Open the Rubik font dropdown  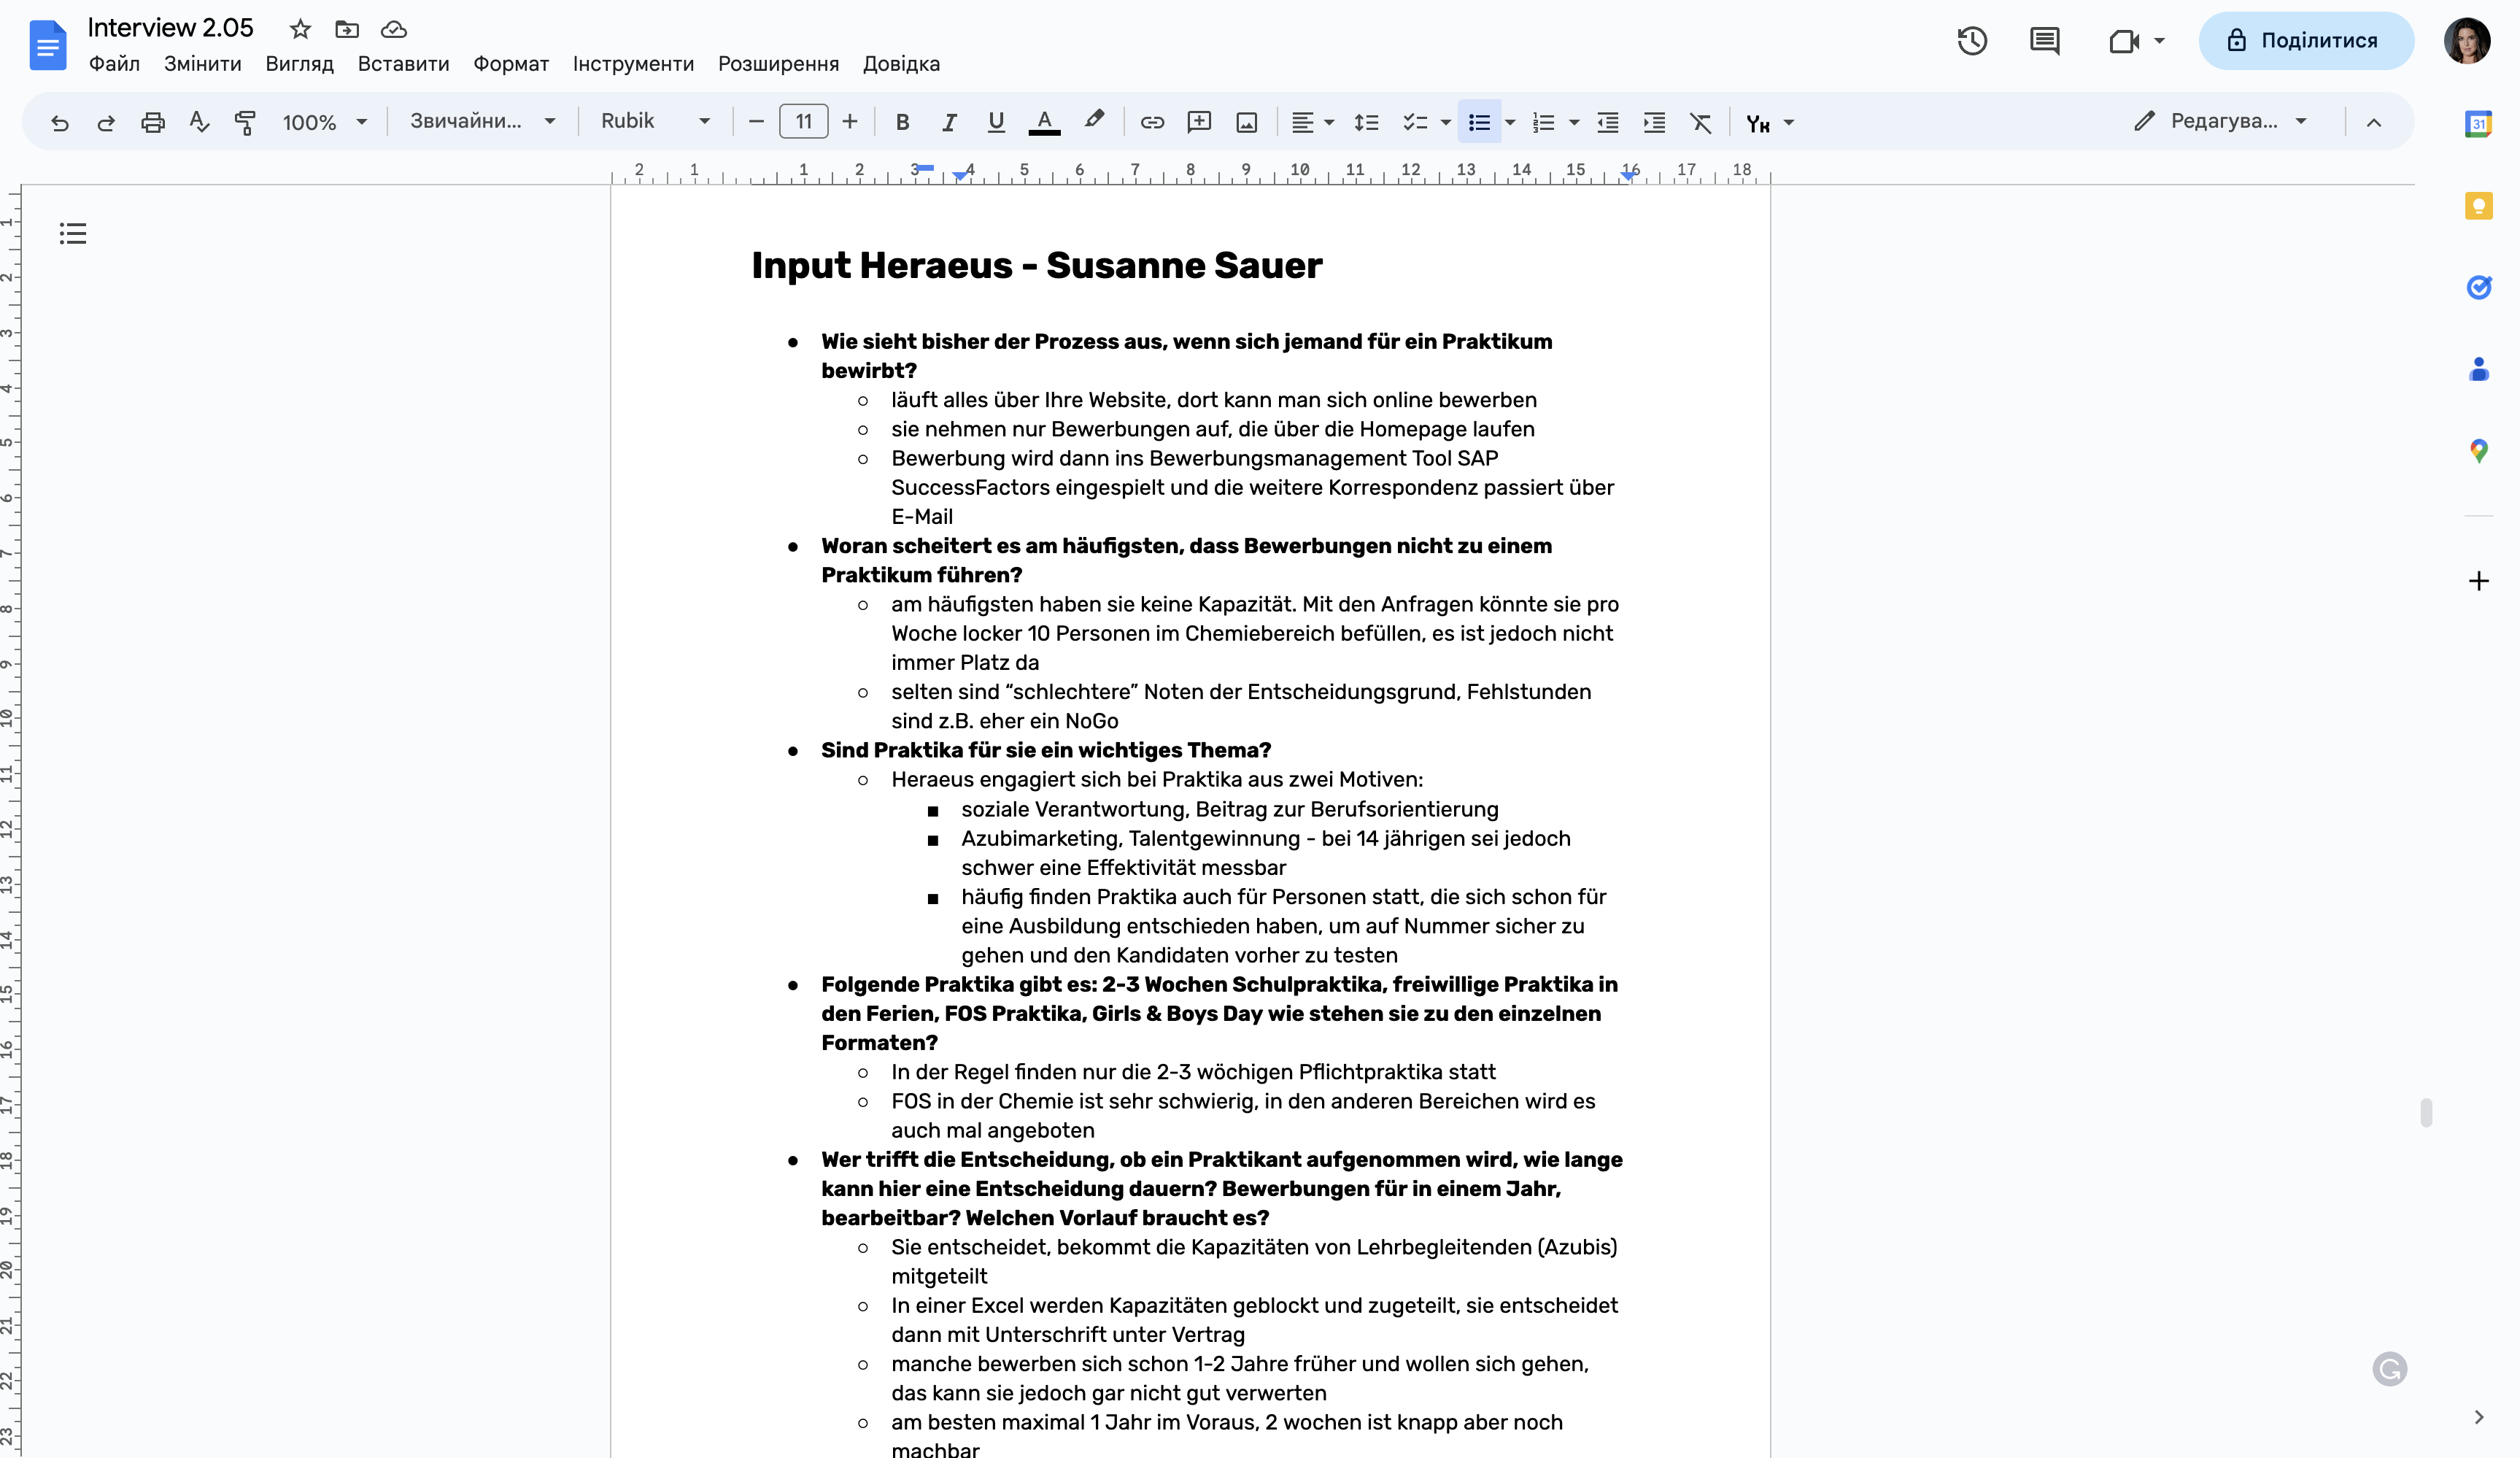click(x=655, y=121)
